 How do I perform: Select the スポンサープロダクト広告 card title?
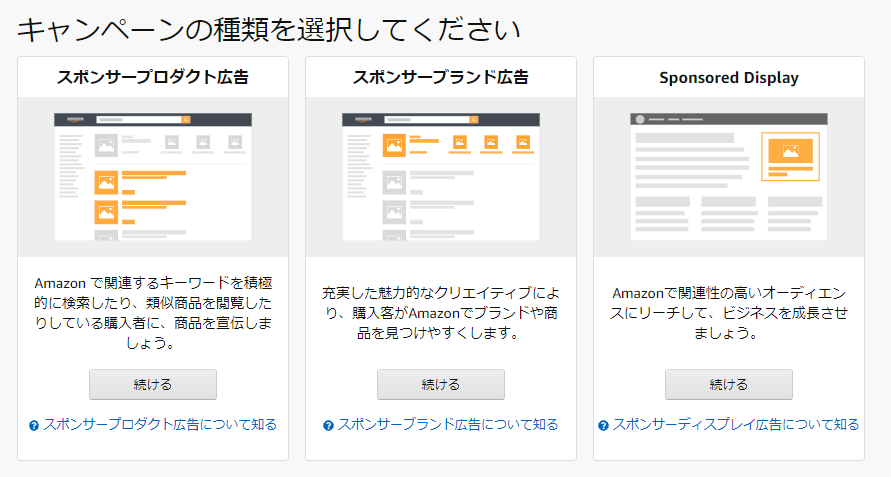click(153, 77)
